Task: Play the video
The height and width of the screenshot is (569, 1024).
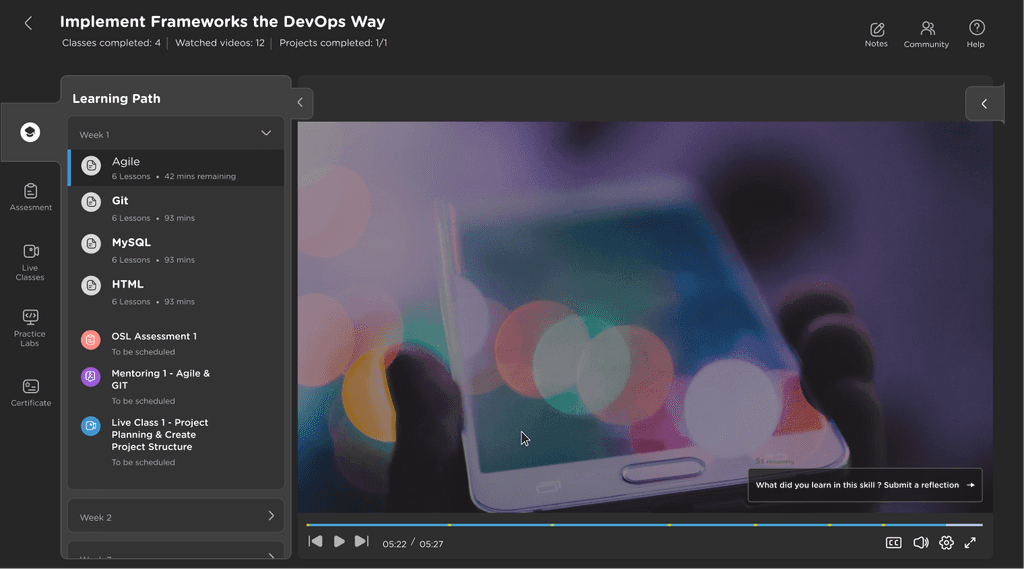Action: [x=339, y=542]
